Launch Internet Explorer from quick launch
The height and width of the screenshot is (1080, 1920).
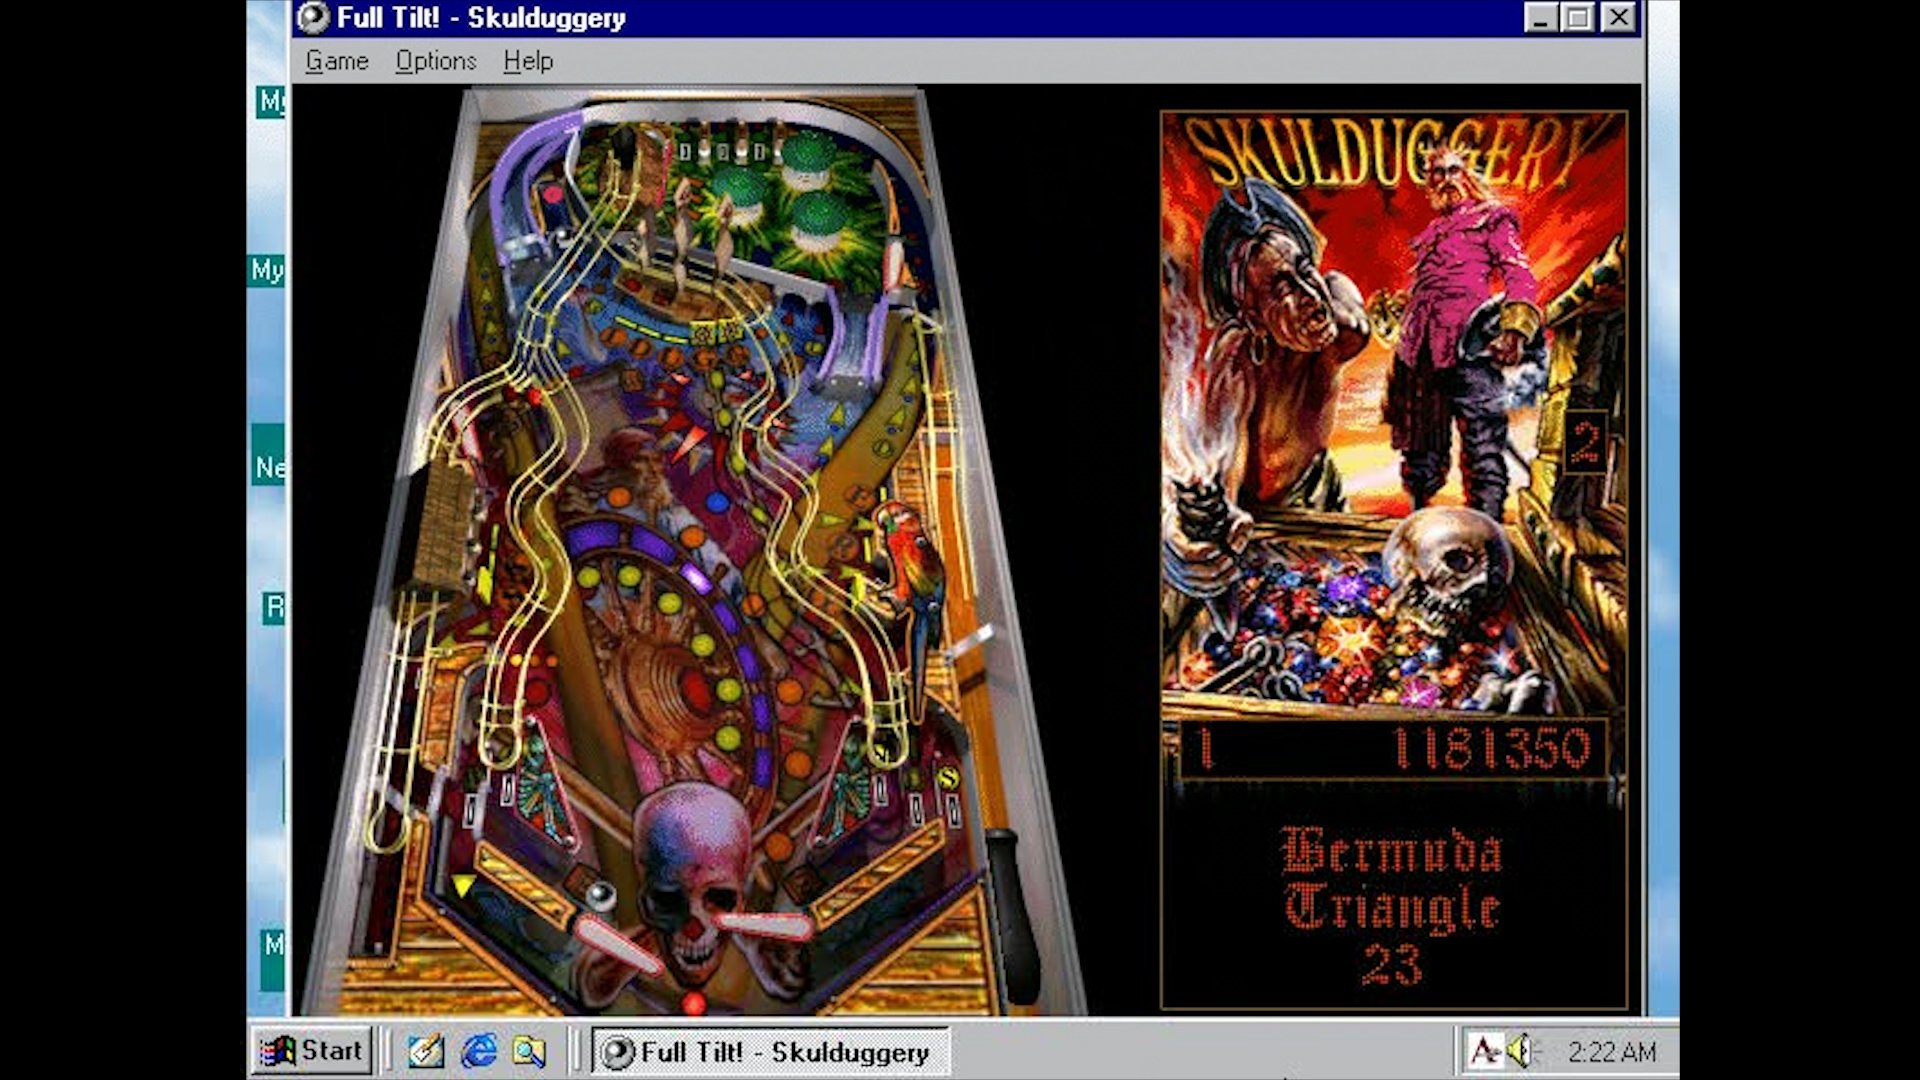[x=479, y=1051]
